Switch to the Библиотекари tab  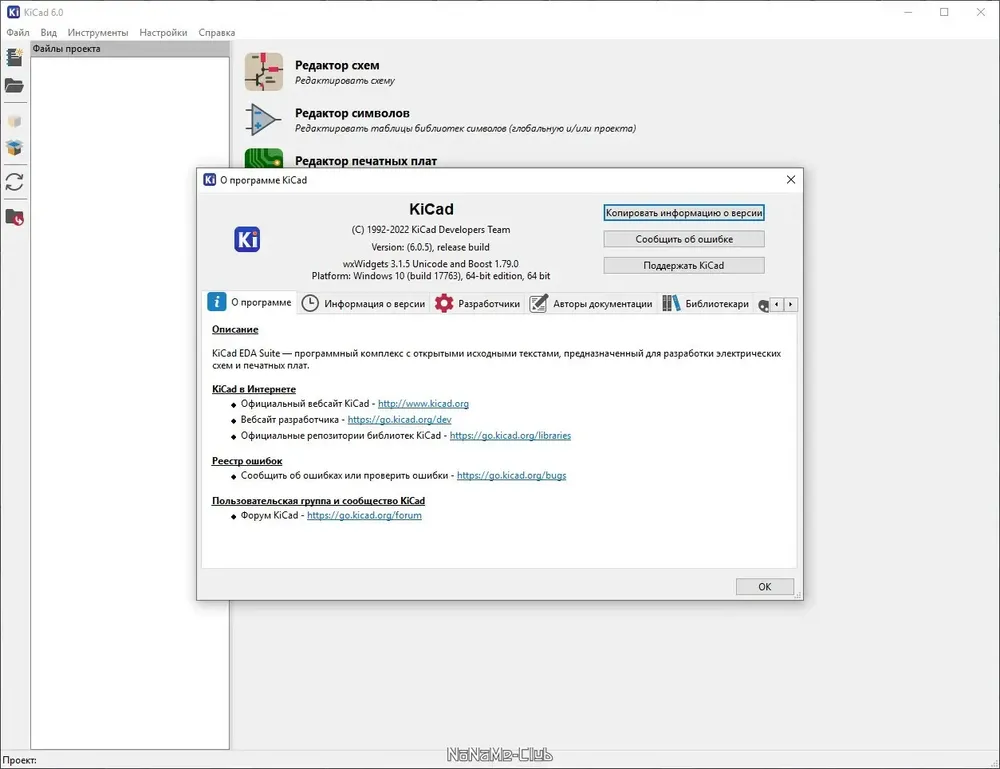[x=705, y=304]
